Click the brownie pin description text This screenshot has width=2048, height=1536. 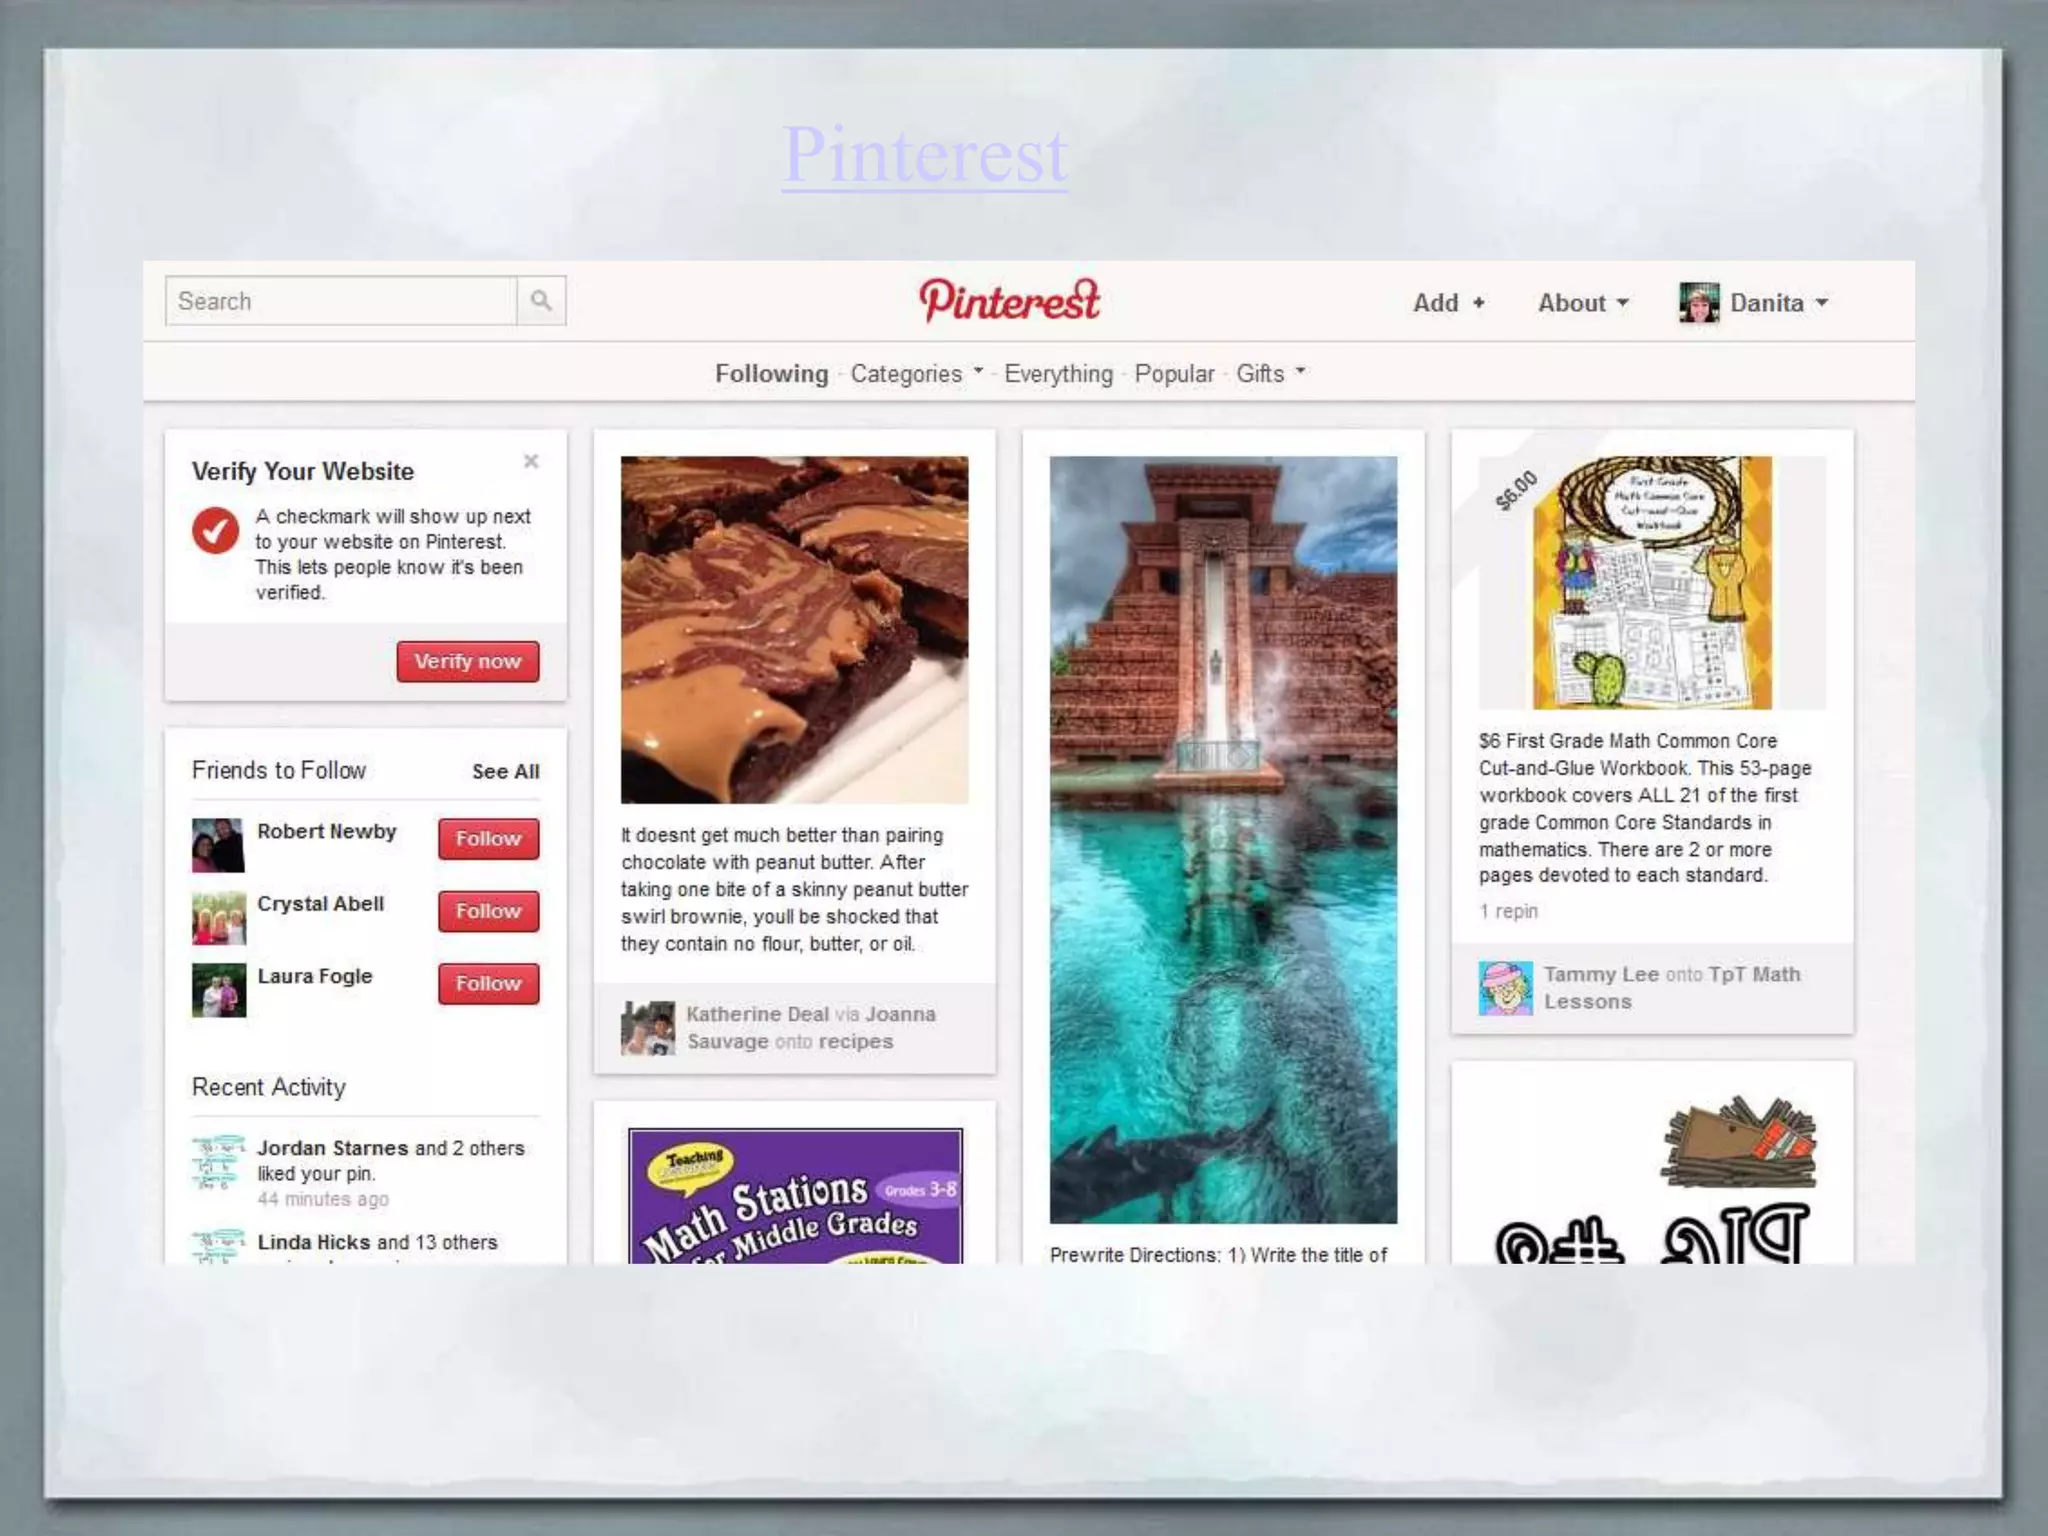click(x=794, y=889)
